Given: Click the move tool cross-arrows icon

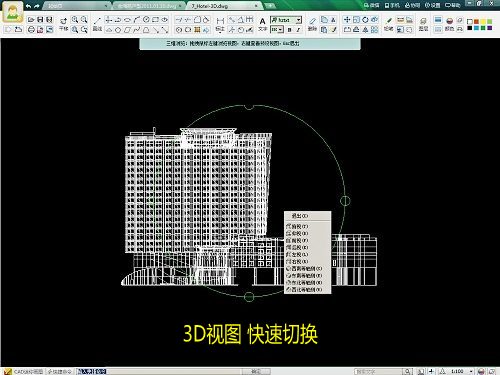Looking at the screenshot, I should tap(347, 20).
